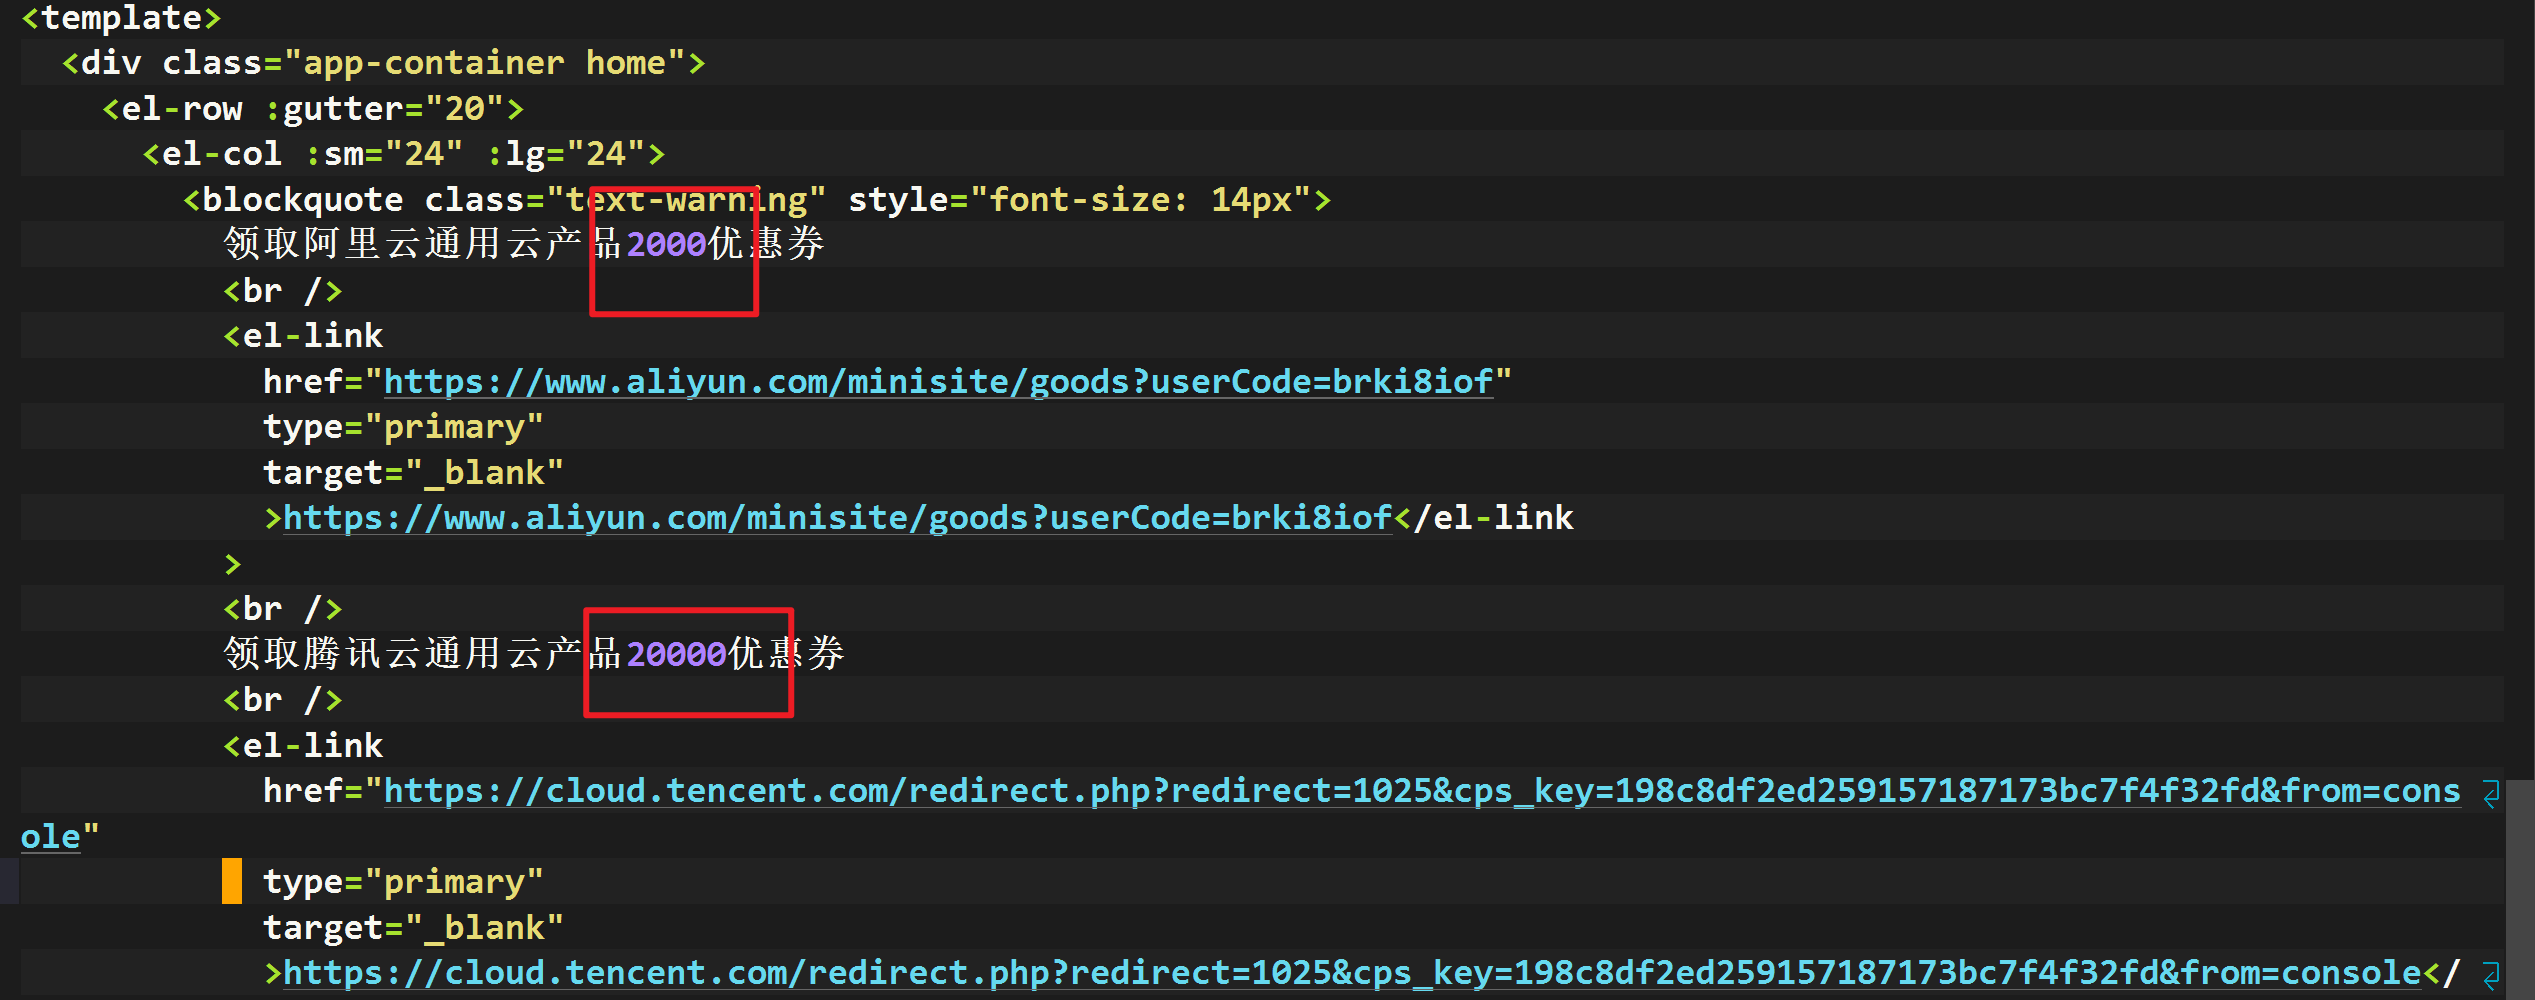2535x1000 pixels.
Task: Click the word-wrap indicator on the Tencent href line
Action: (x=2491, y=794)
